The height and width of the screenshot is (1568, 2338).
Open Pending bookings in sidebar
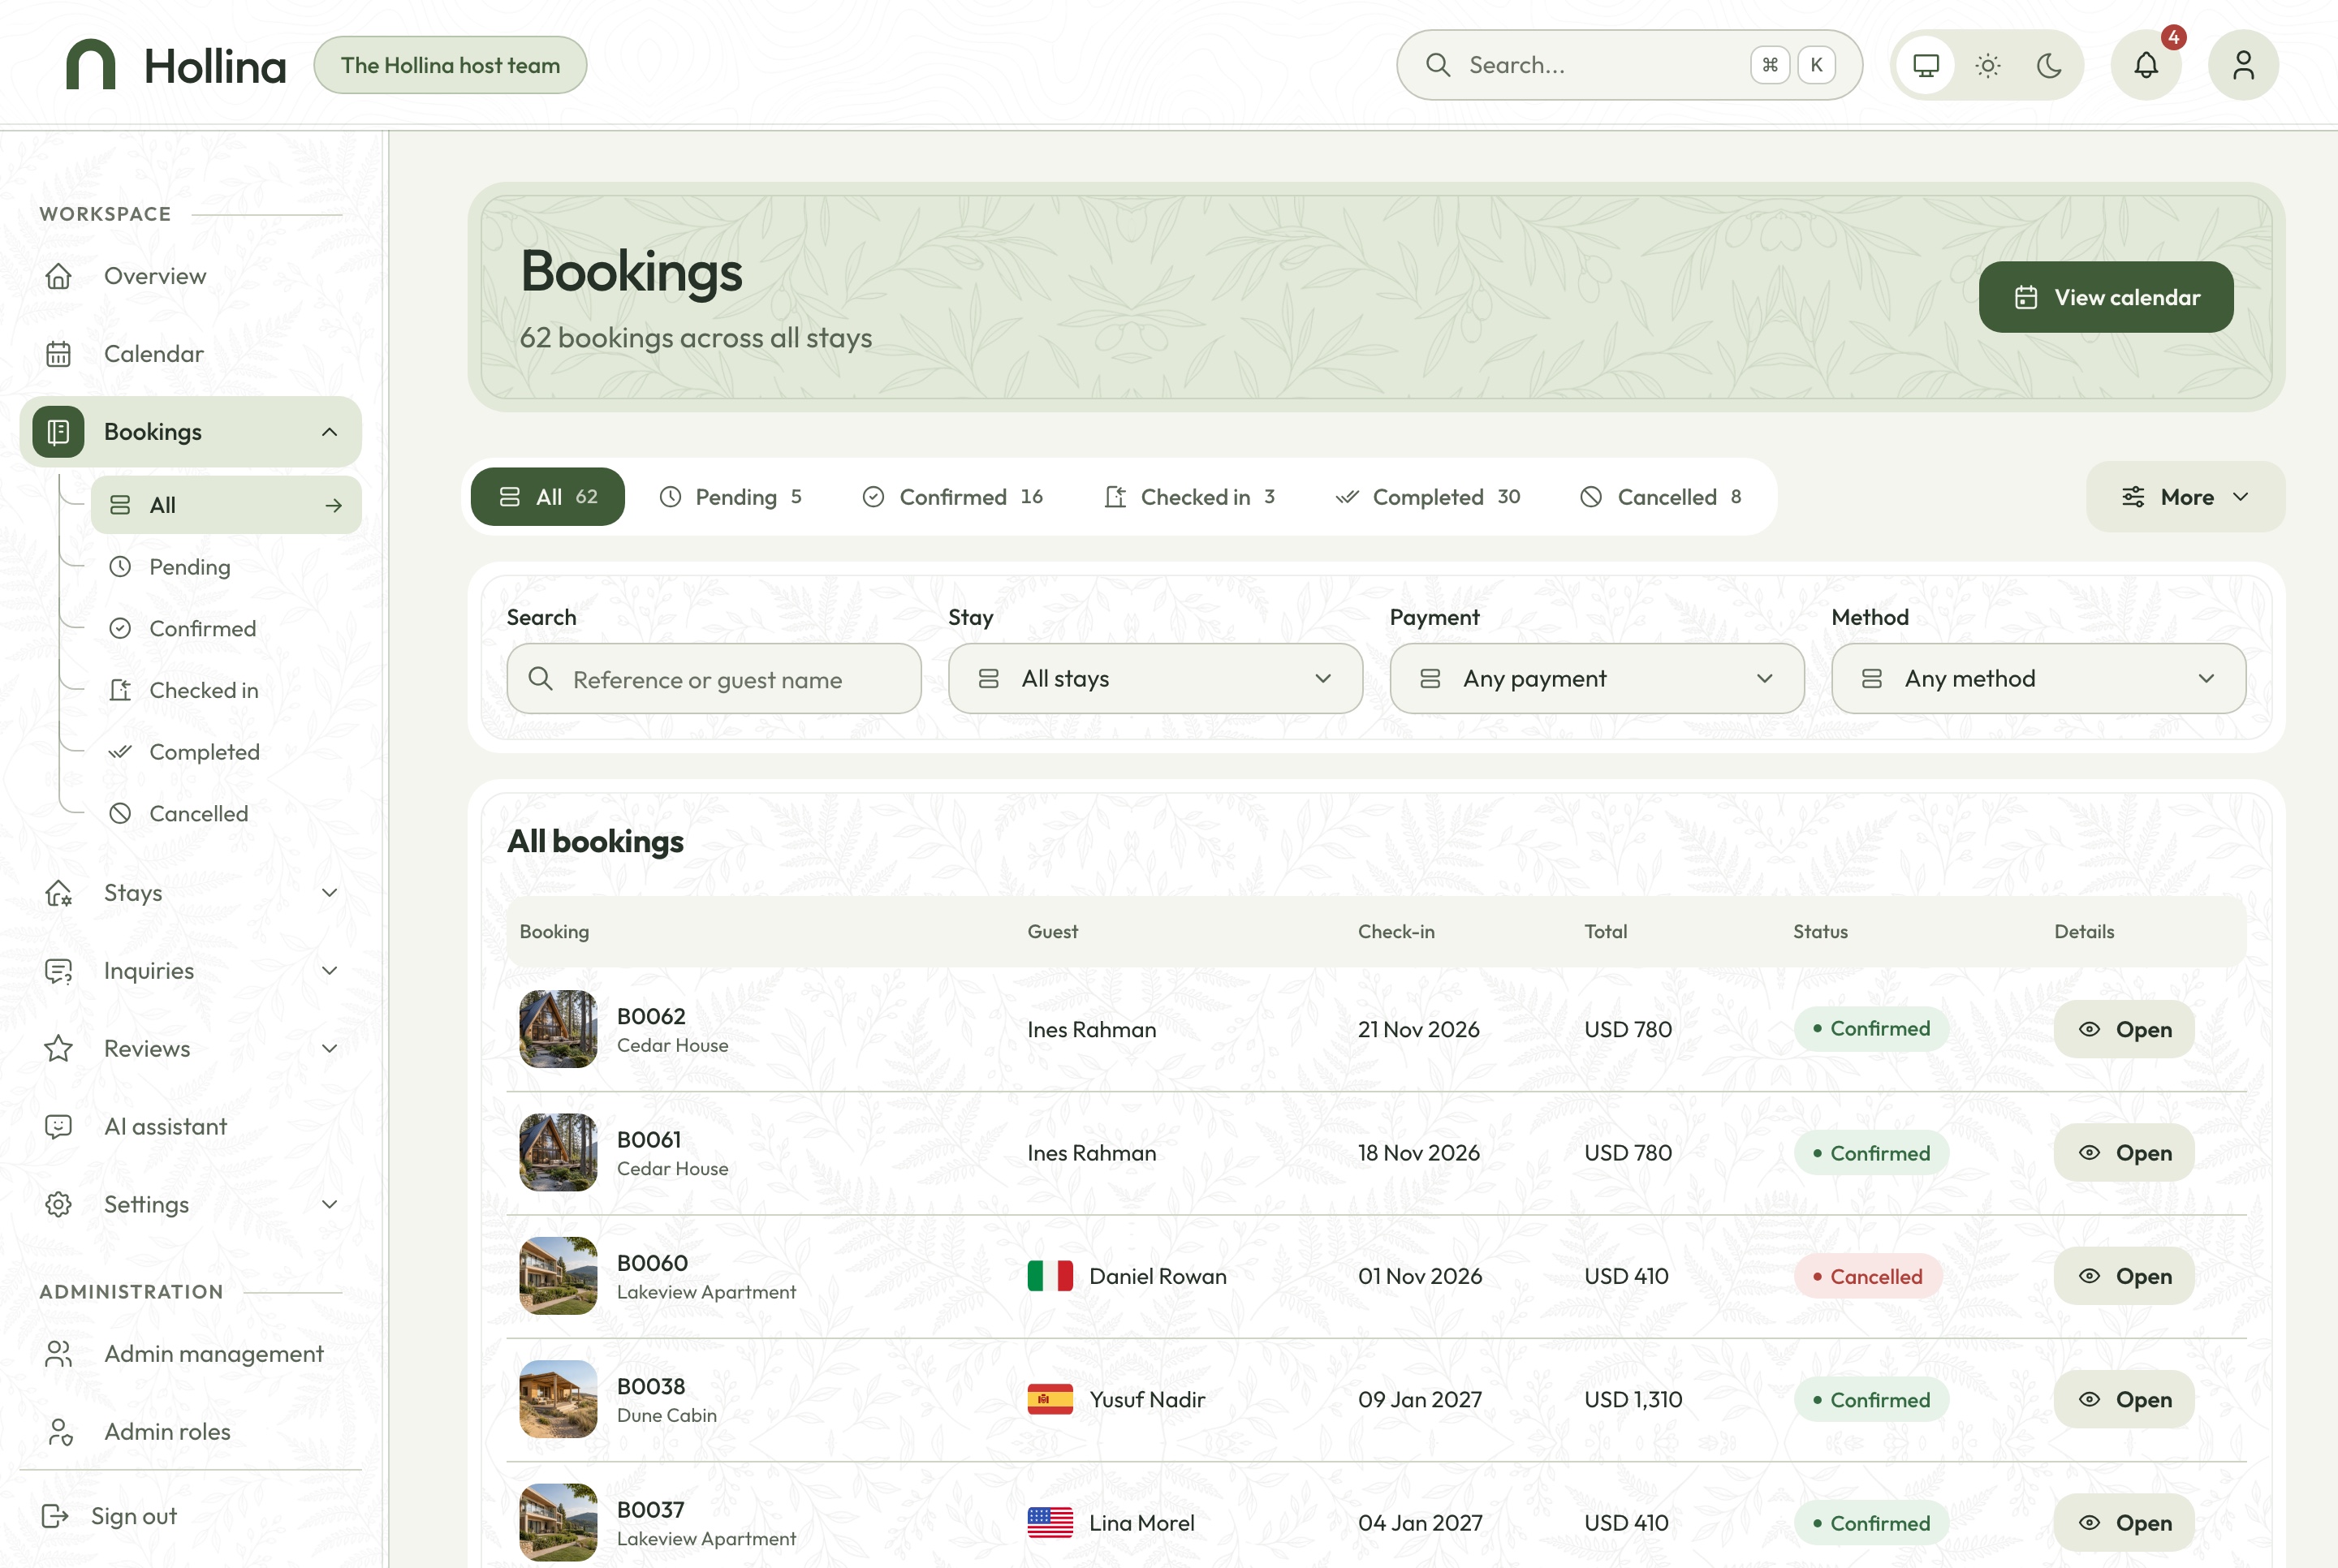pos(226,567)
